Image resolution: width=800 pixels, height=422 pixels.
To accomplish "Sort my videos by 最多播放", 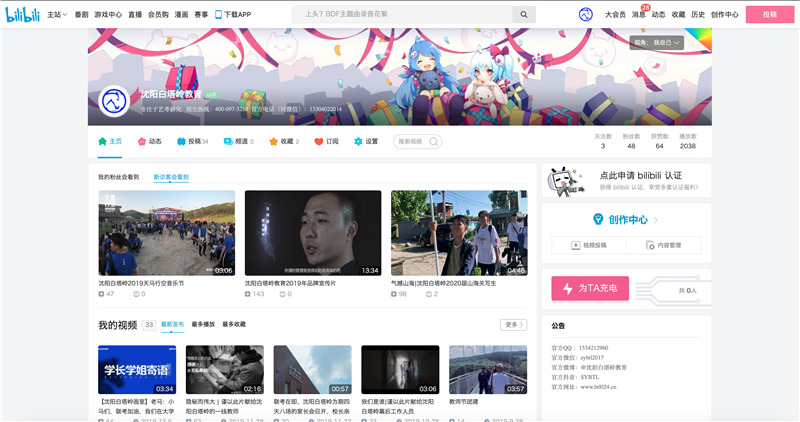I will tap(203, 325).
